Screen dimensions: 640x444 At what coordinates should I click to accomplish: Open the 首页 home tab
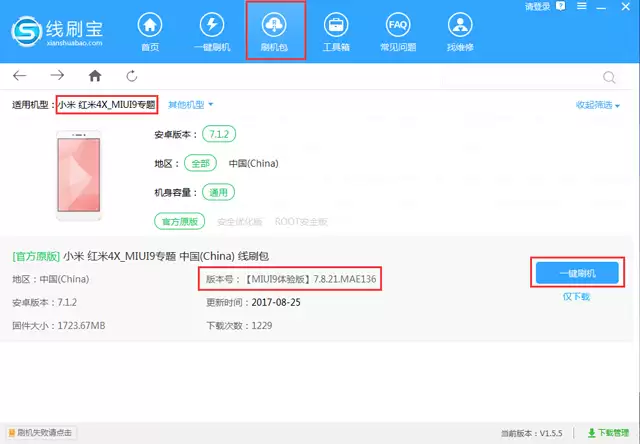pos(150,32)
